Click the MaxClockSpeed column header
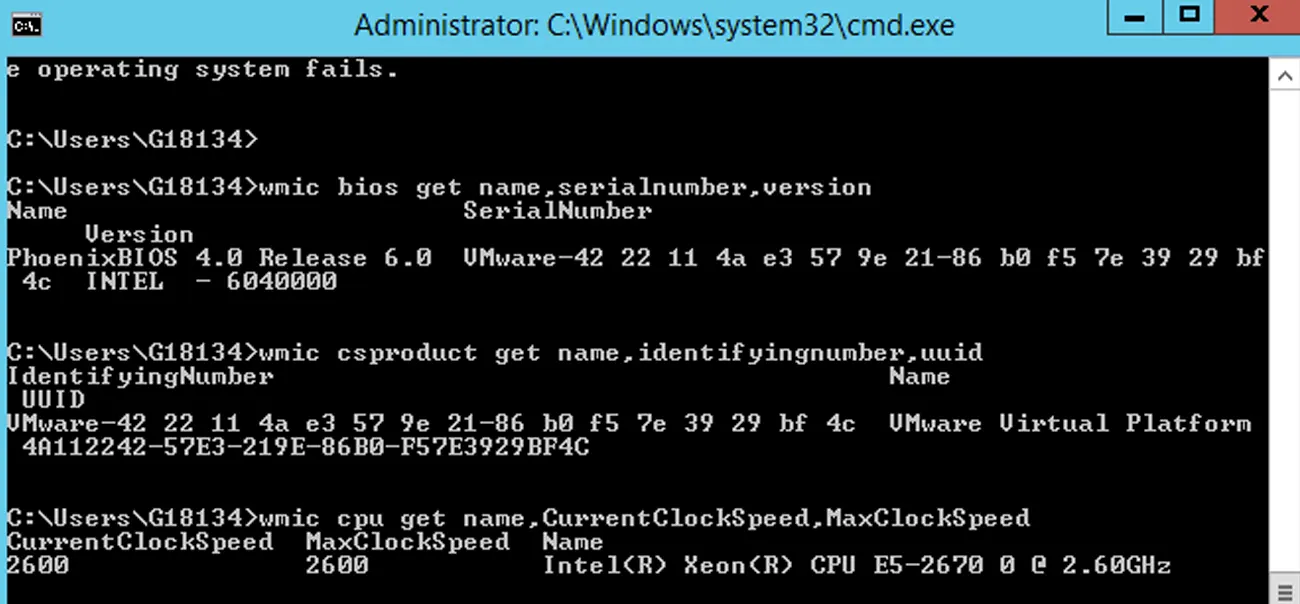Screen dimensions: 1300x604 coord(408,542)
